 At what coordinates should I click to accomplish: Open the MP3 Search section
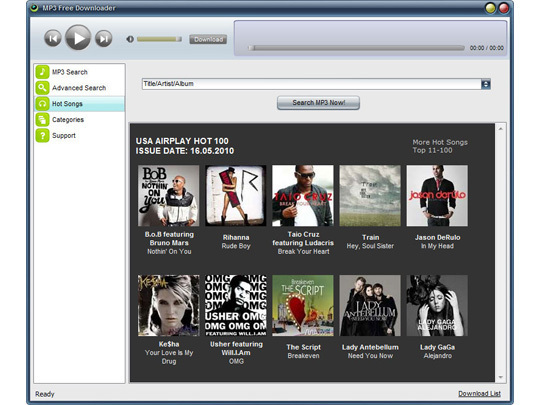pyautogui.click(x=80, y=72)
